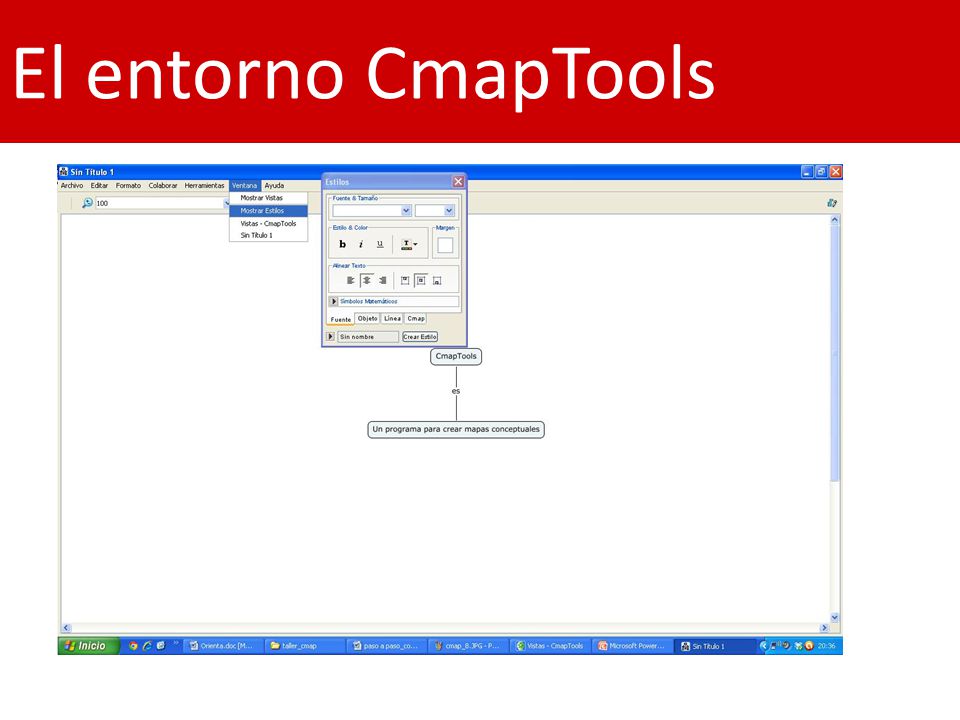Open the Herramientas menu
960x720 pixels.
pyautogui.click(x=204, y=186)
